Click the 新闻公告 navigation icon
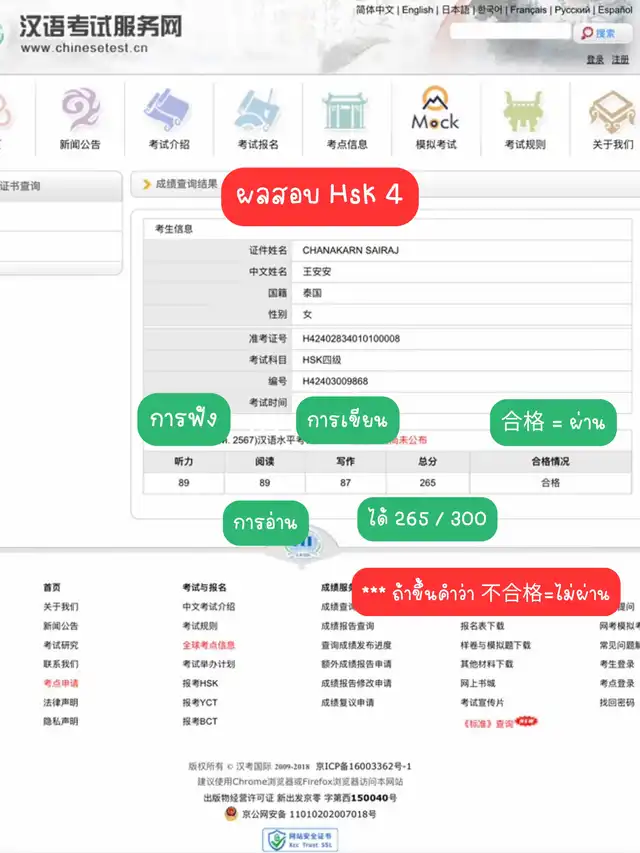 click(80, 112)
